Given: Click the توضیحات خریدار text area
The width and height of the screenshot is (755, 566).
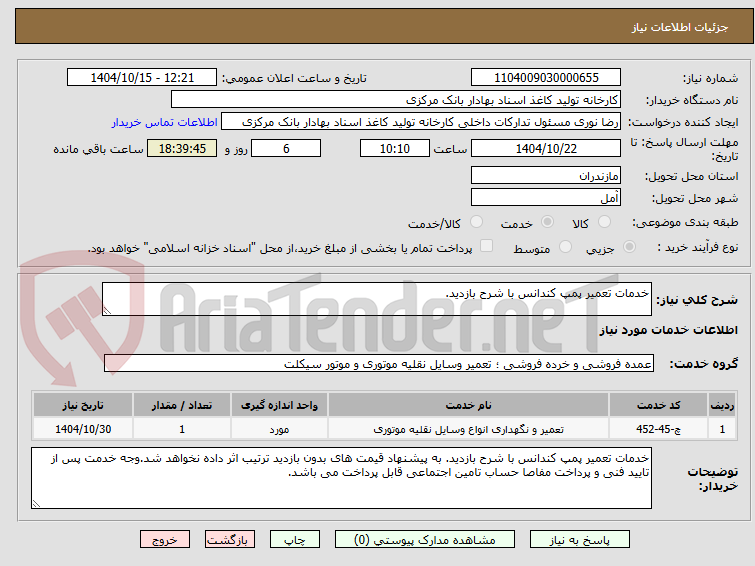Looking at the screenshot, I should pos(341,478).
